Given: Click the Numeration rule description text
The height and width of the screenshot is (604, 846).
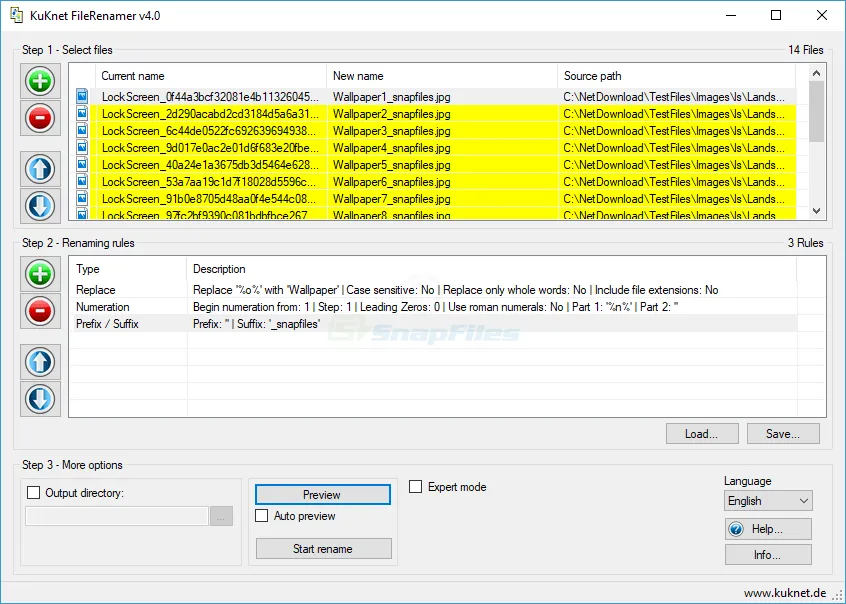Looking at the screenshot, I should (435, 307).
